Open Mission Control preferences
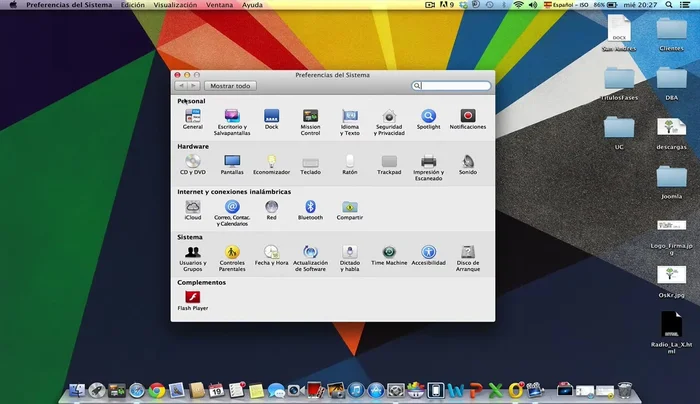Screen dimensions: 700x404 310,116
